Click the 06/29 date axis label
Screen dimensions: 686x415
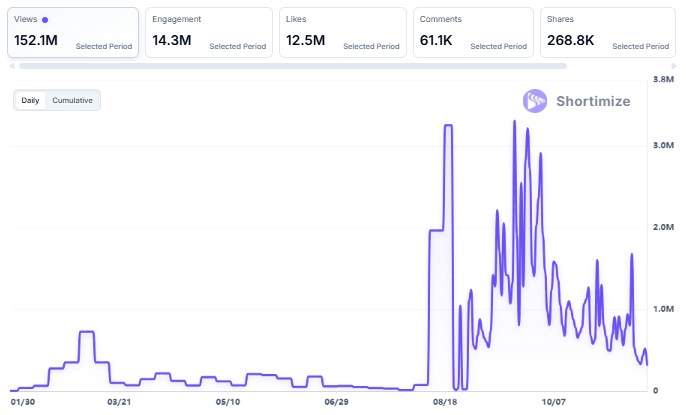[x=336, y=402]
